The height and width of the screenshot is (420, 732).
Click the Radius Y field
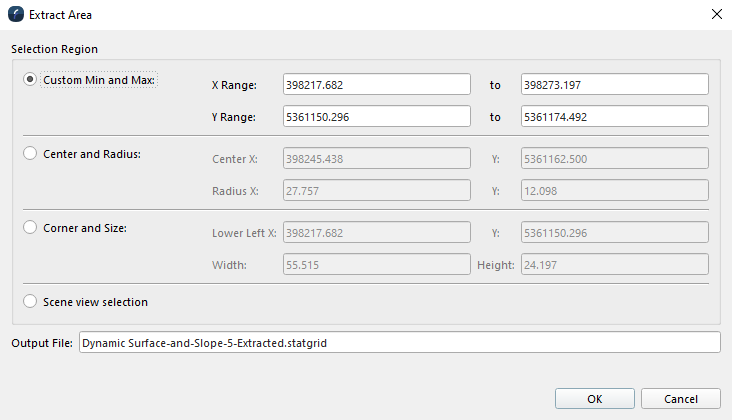615,190
